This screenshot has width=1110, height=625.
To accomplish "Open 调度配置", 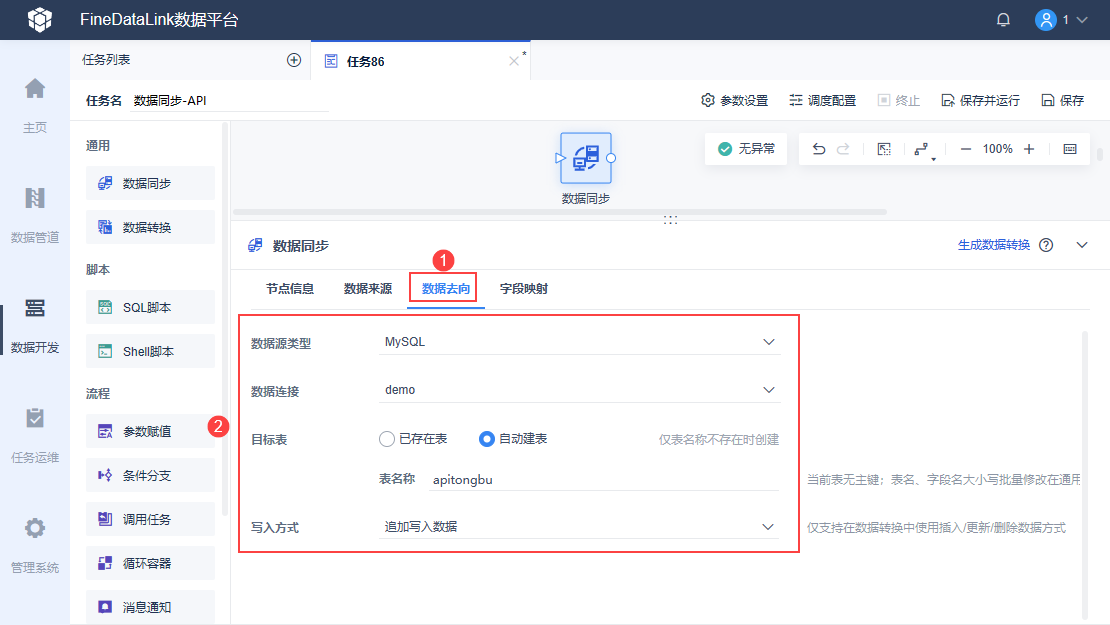I will (x=823, y=101).
